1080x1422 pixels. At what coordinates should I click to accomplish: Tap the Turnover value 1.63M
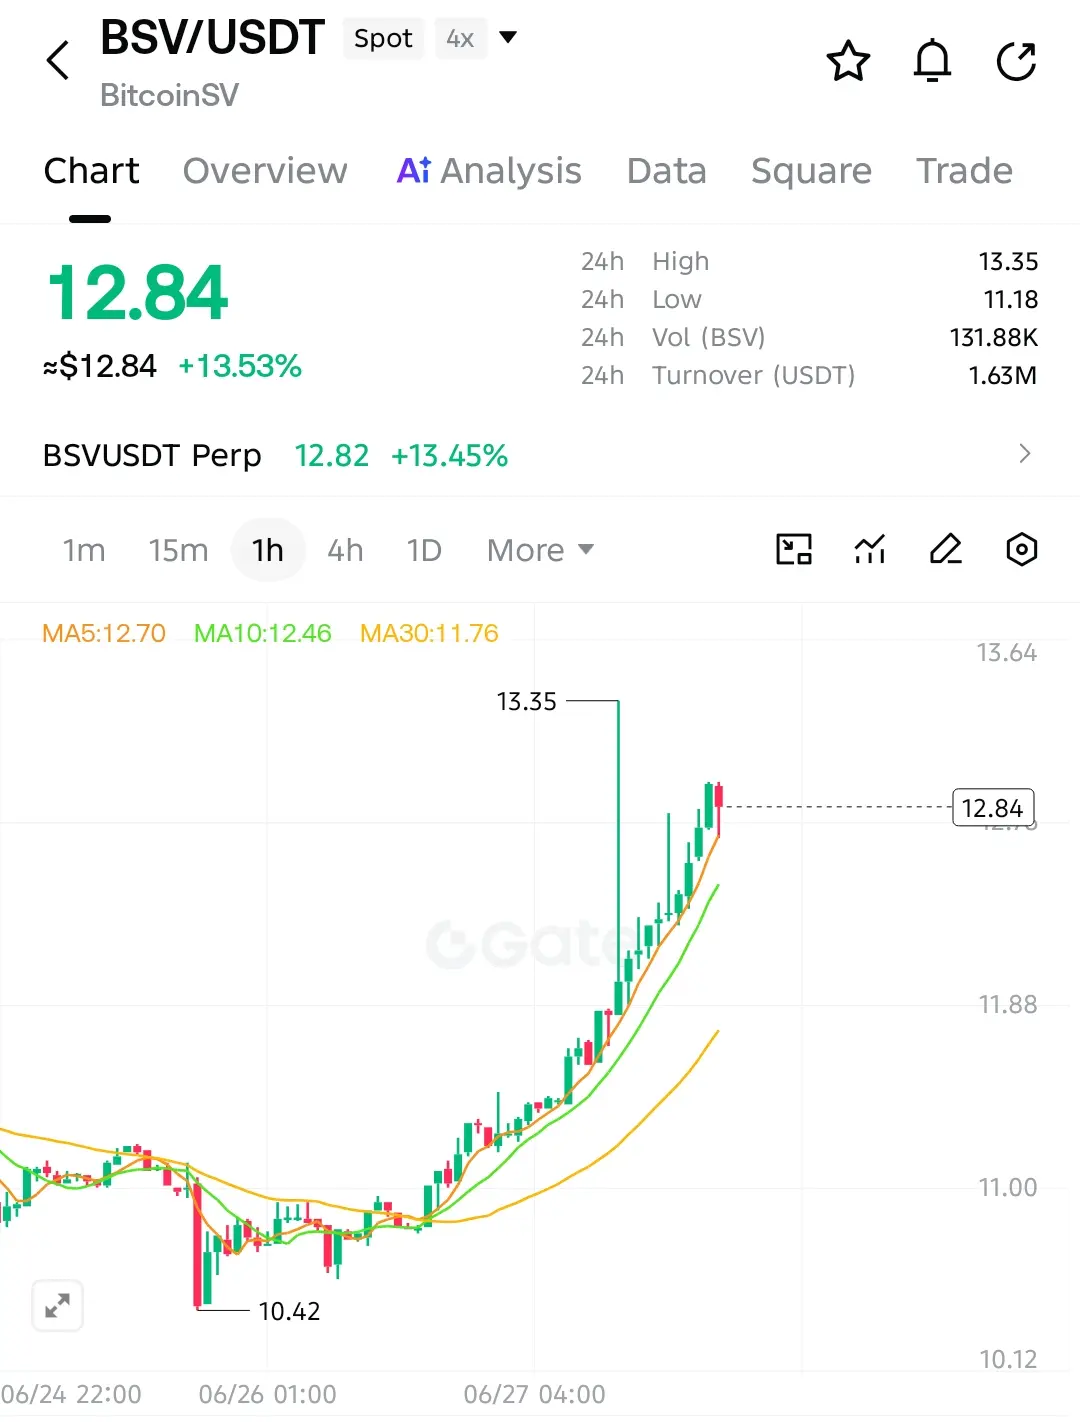[1003, 375]
